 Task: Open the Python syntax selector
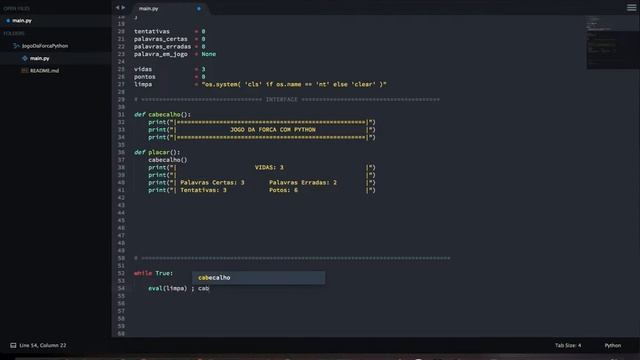(613, 345)
